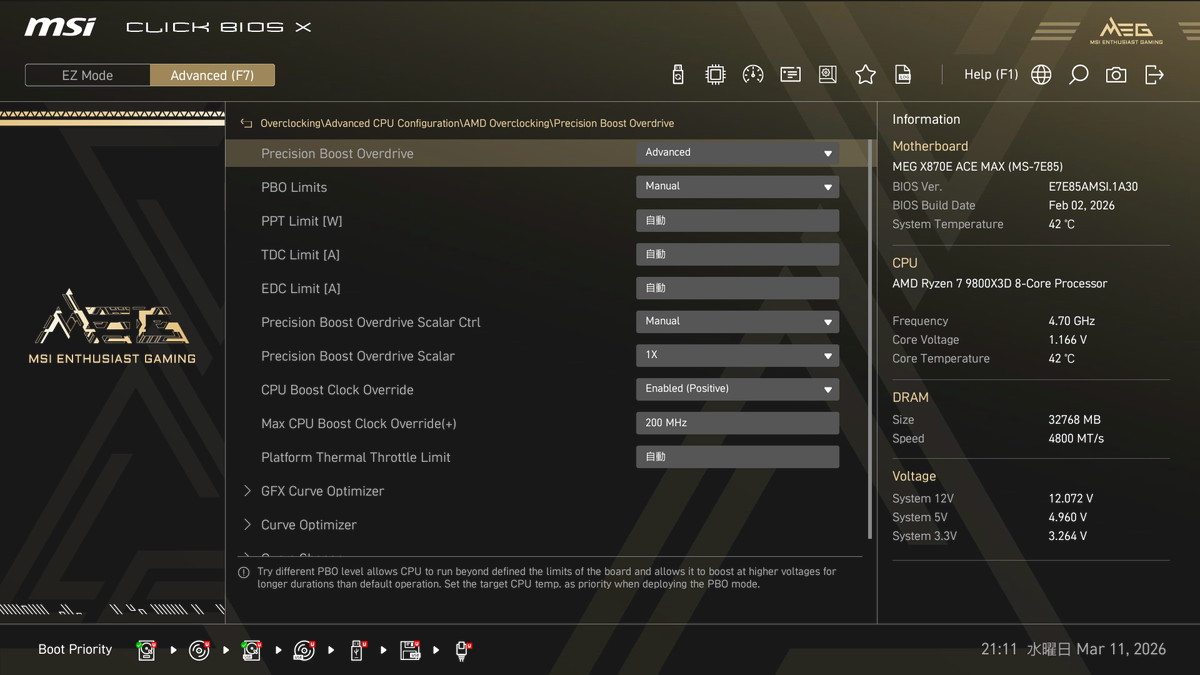This screenshot has width=1200, height=675.
Task: Click the PPT Limit [W] input field
Action: pyautogui.click(x=737, y=221)
